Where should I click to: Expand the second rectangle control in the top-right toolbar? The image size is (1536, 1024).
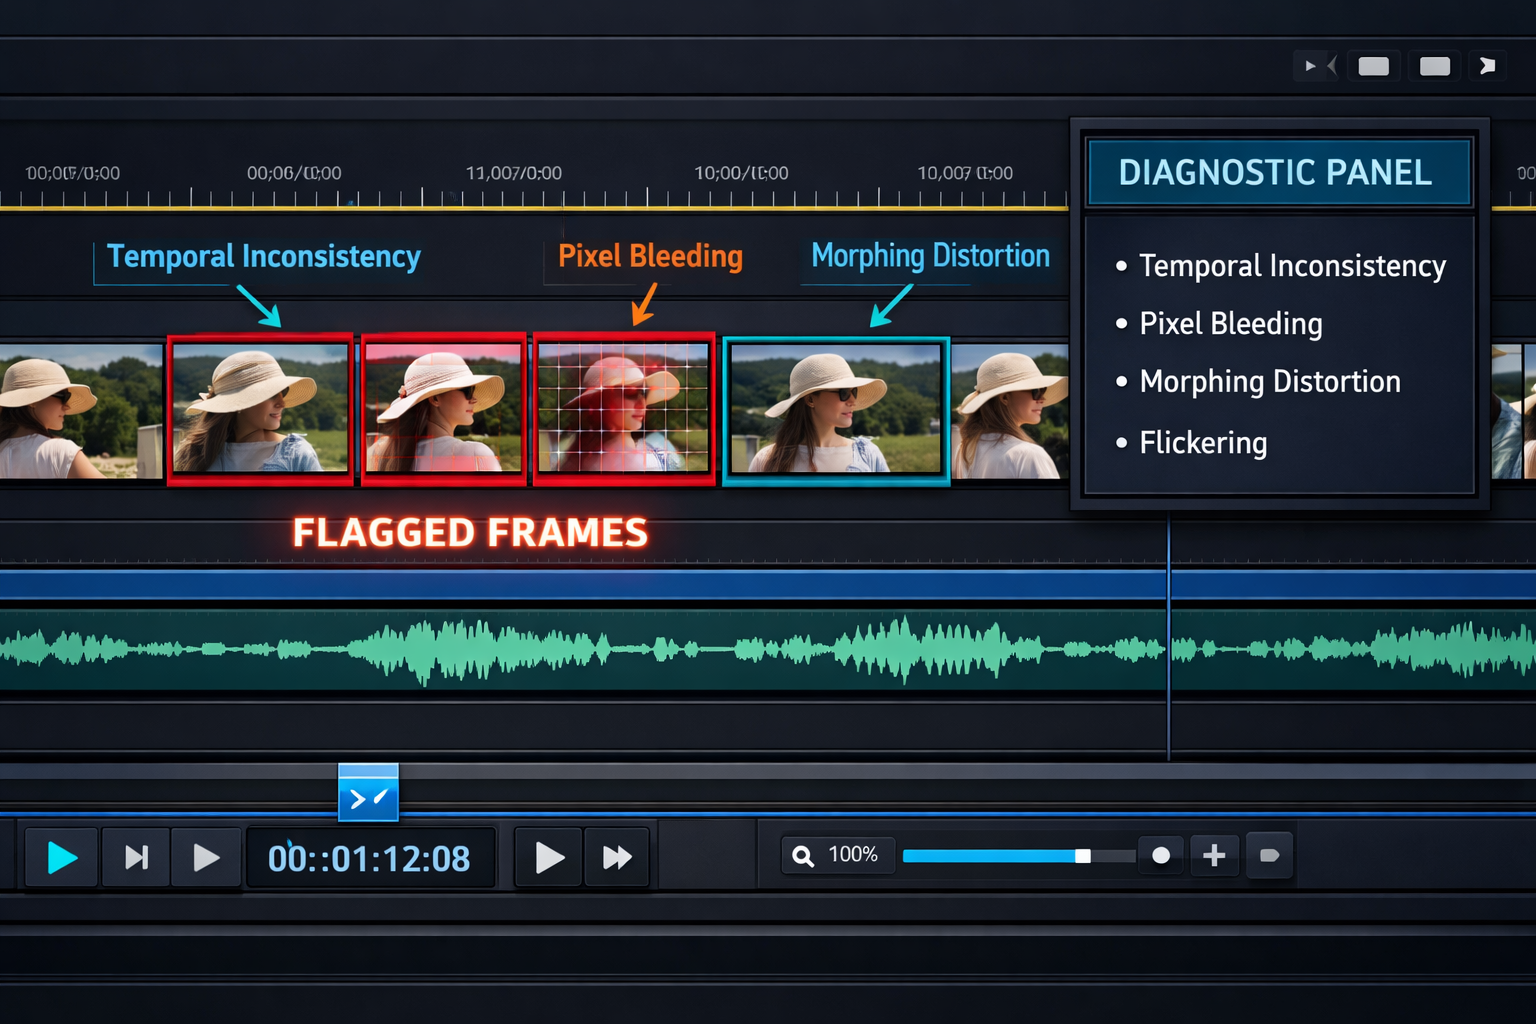point(1434,65)
